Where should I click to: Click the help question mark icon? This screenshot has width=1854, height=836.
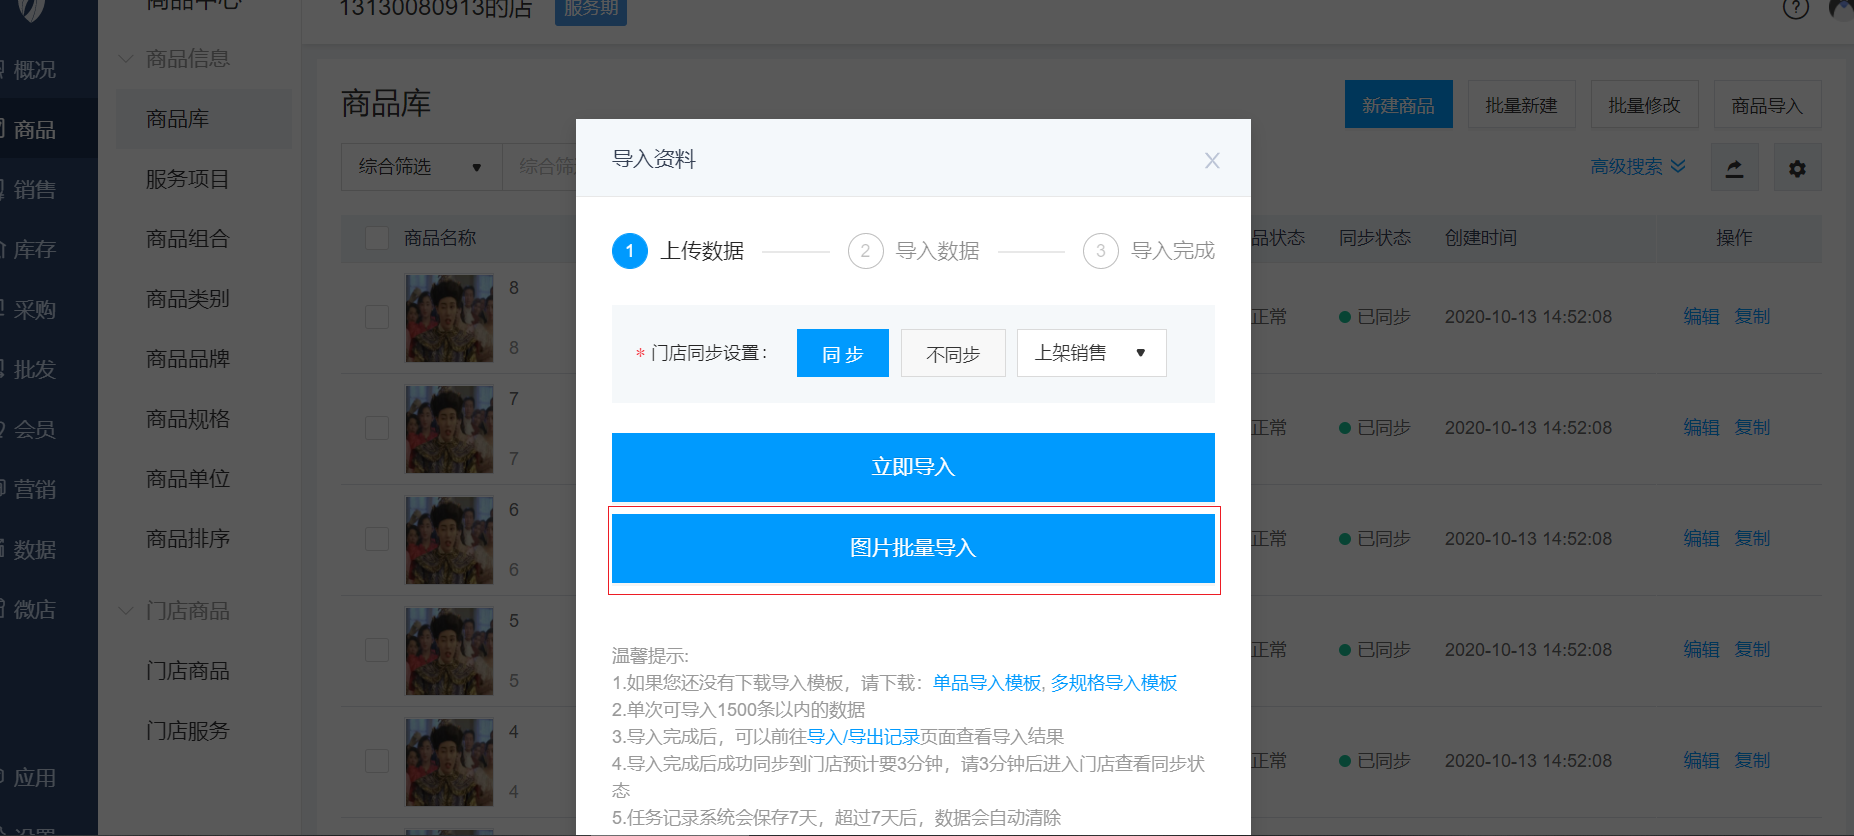(1795, 8)
